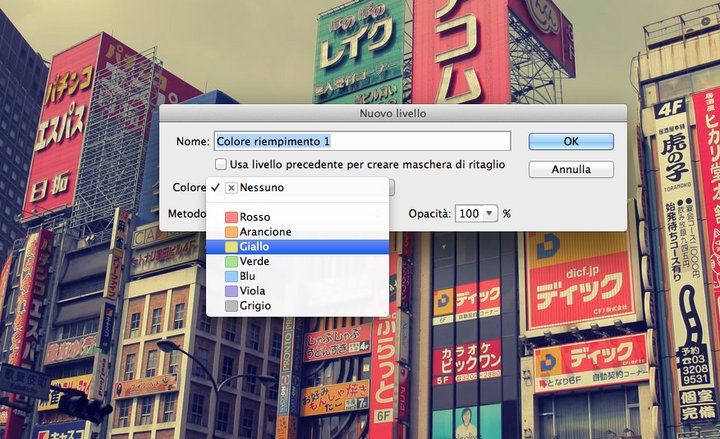Choose Blu from the color menu

click(x=298, y=276)
